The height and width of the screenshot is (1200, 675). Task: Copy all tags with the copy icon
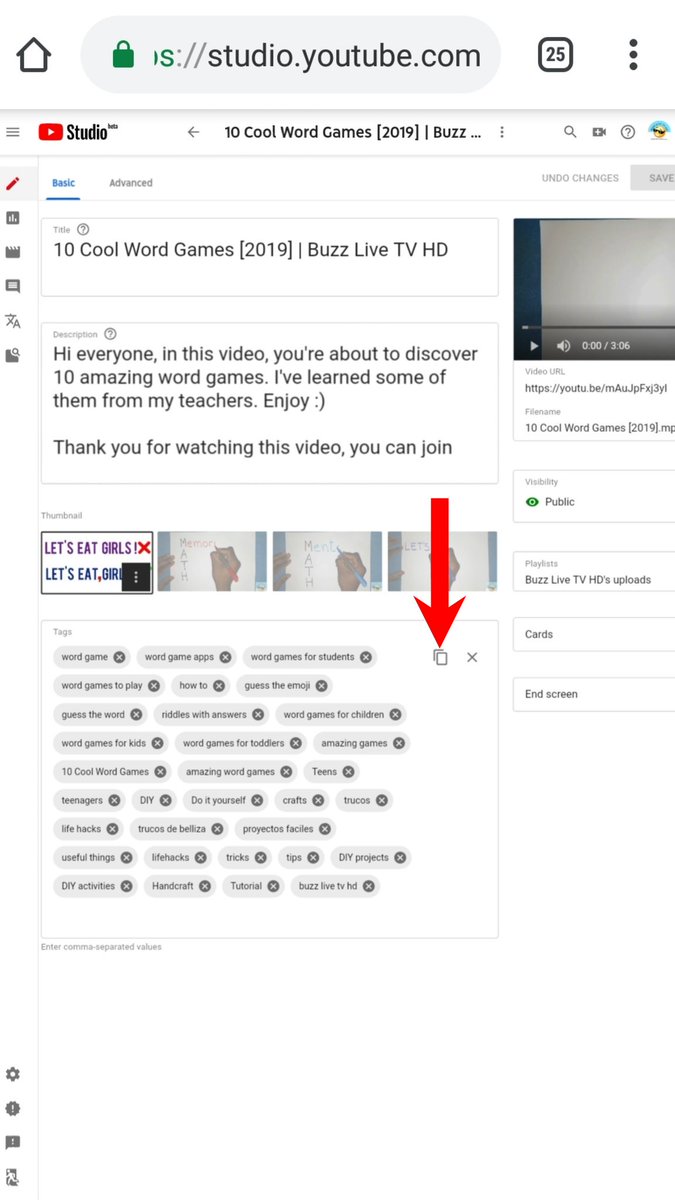pyautogui.click(x=440, y=657)
